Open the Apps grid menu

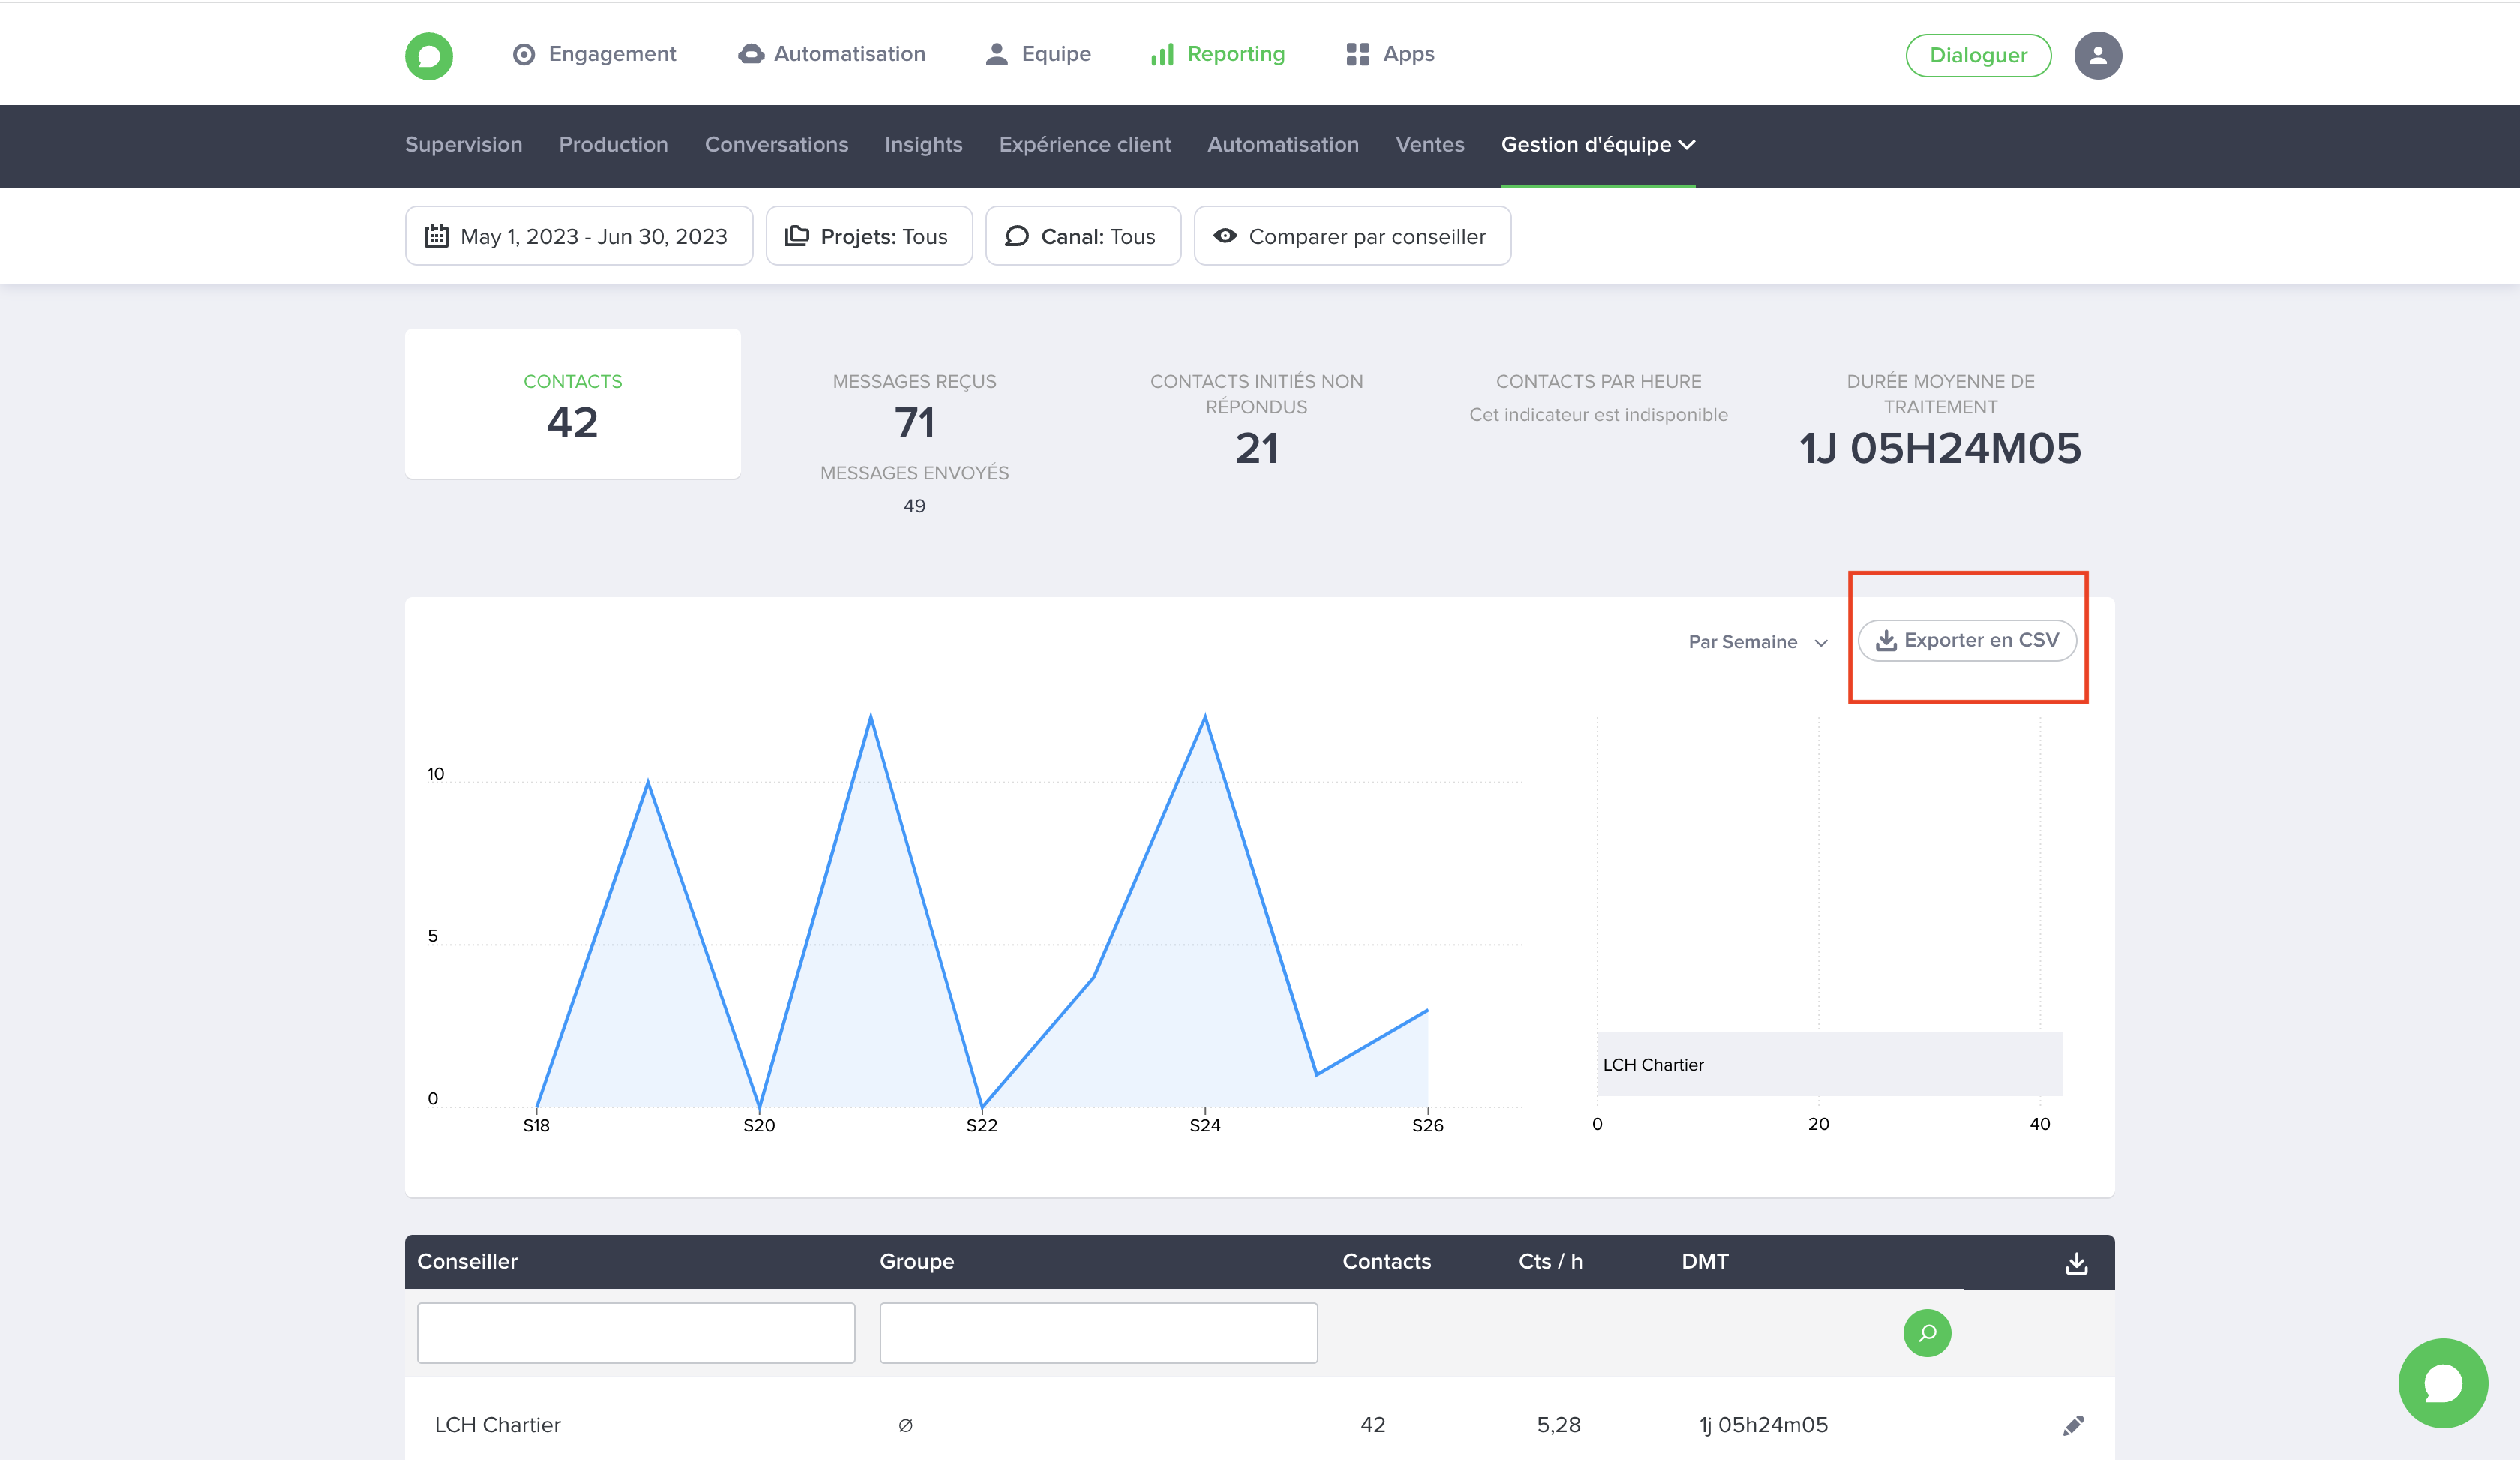[1390, 54]
